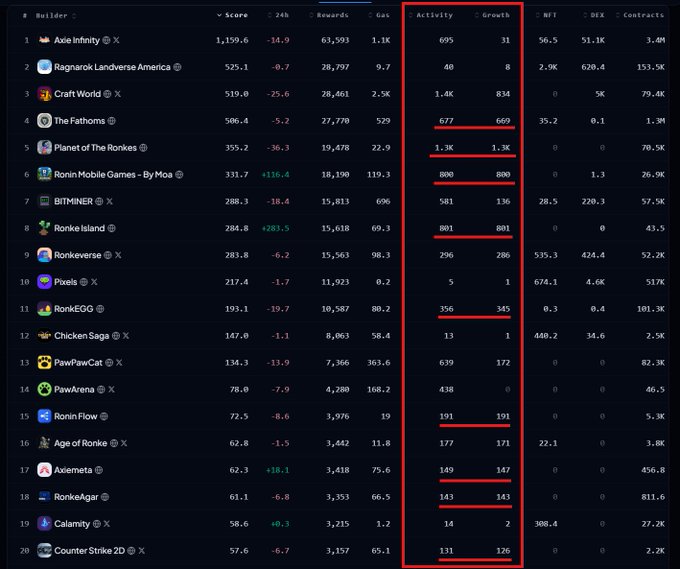
Task: Open Planet of The Ronkes globe icon
Action: 143,148
